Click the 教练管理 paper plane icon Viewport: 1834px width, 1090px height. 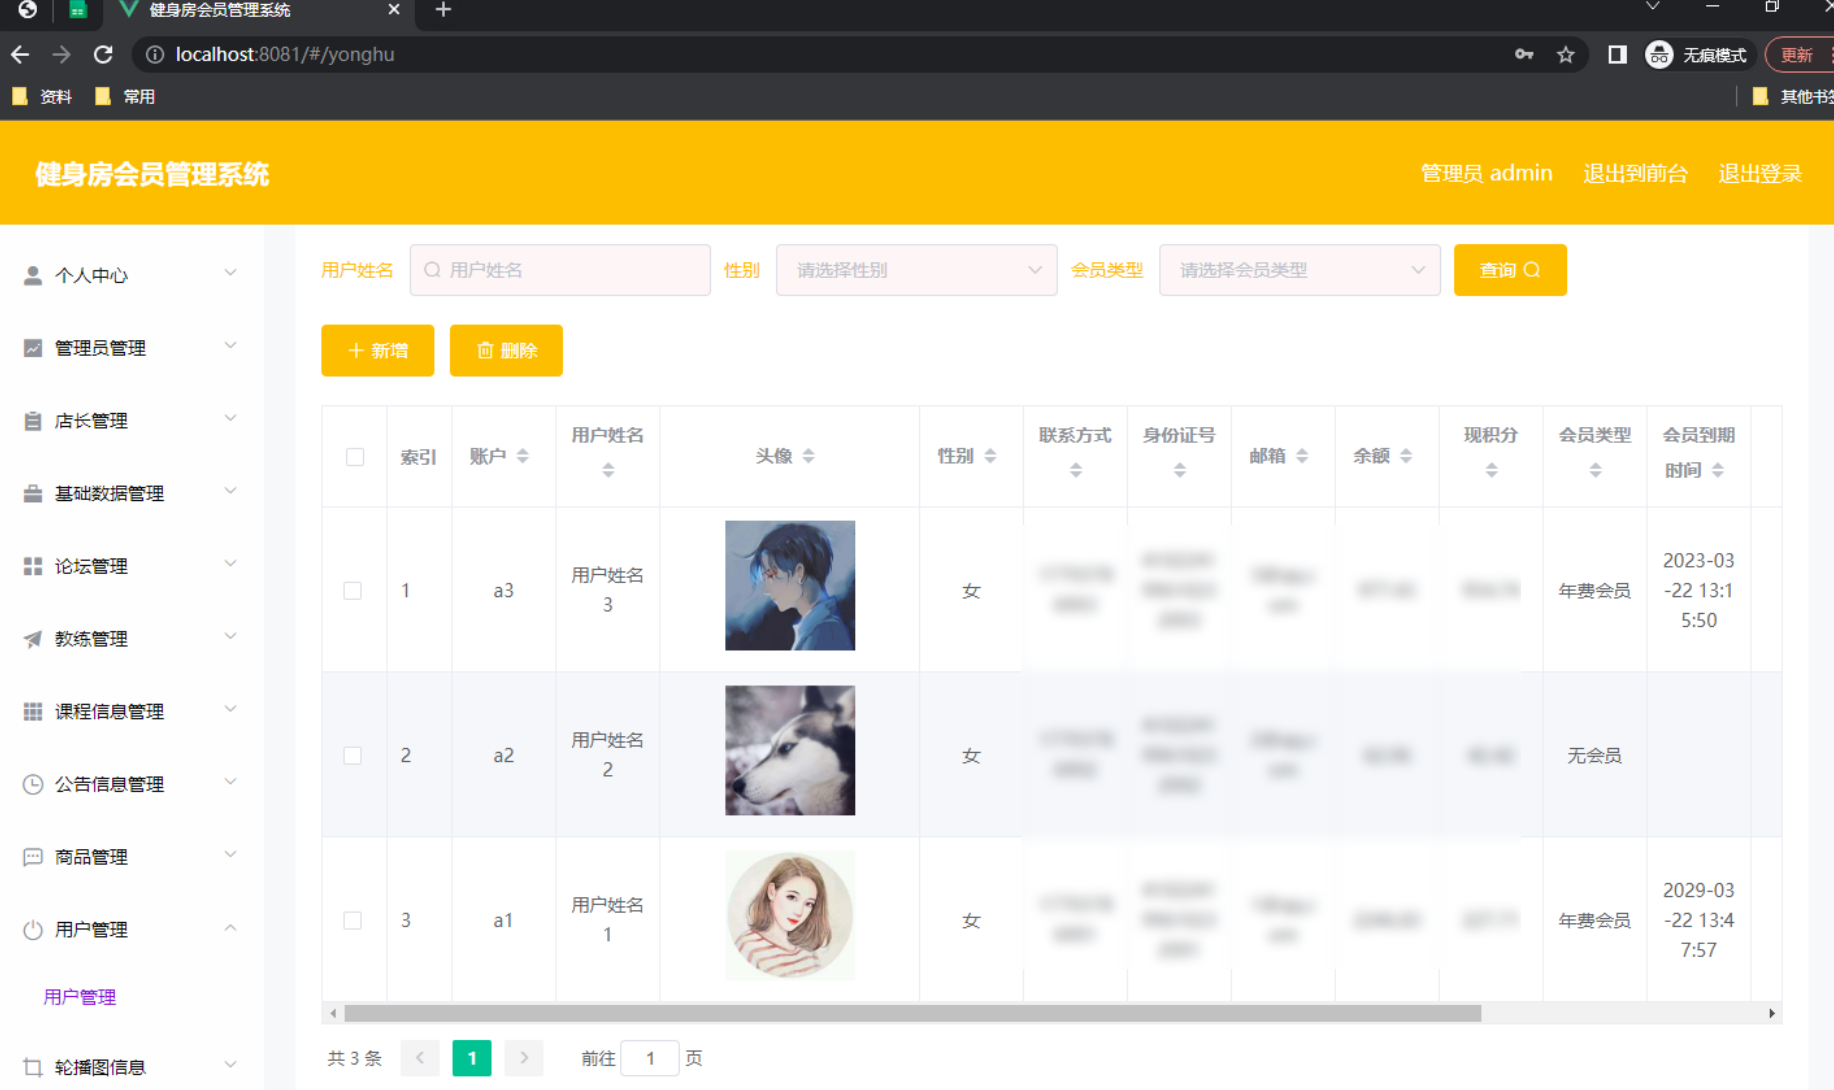(33, 639)
